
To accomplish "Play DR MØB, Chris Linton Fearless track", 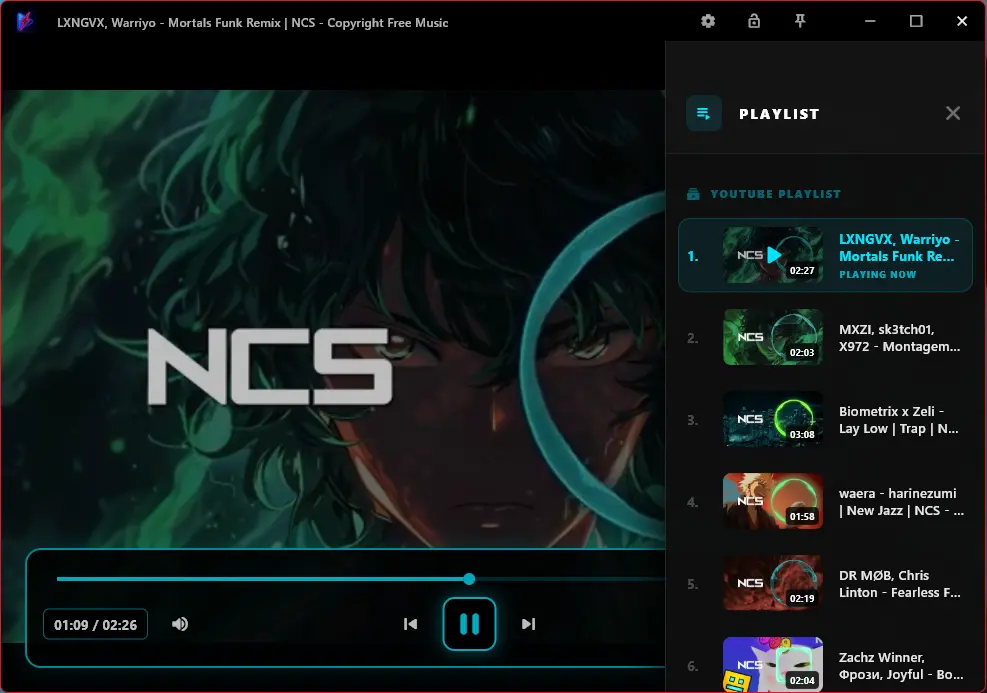I will tap(825, 583).
